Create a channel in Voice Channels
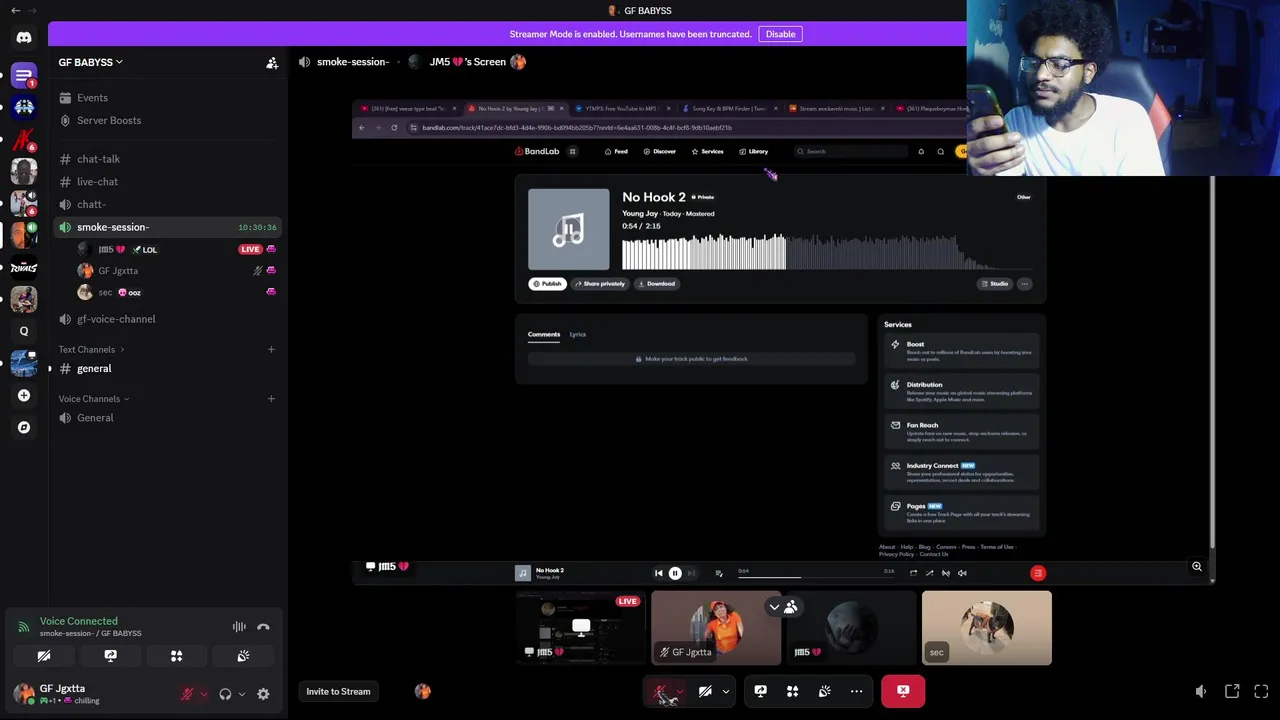The height and width of the screenshot is (720, 1280). click(x=271, y=399)
